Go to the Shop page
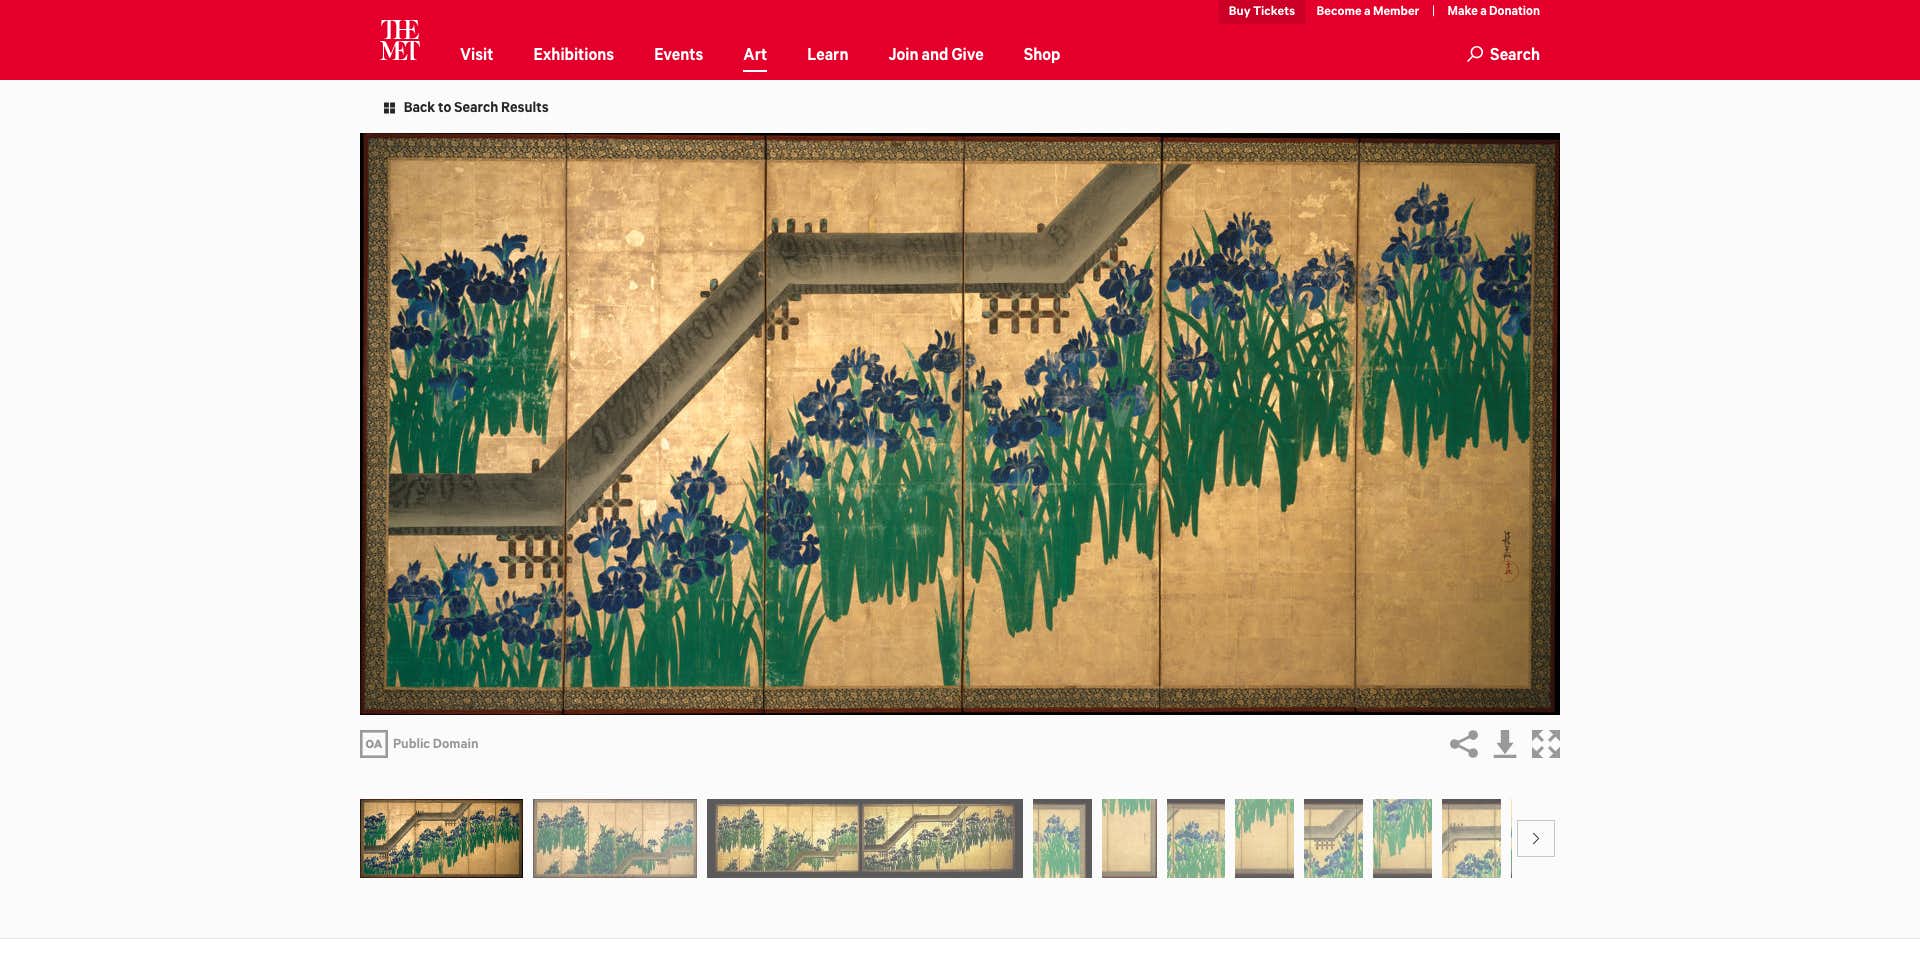1920x970 pixels. point(1041,54)
